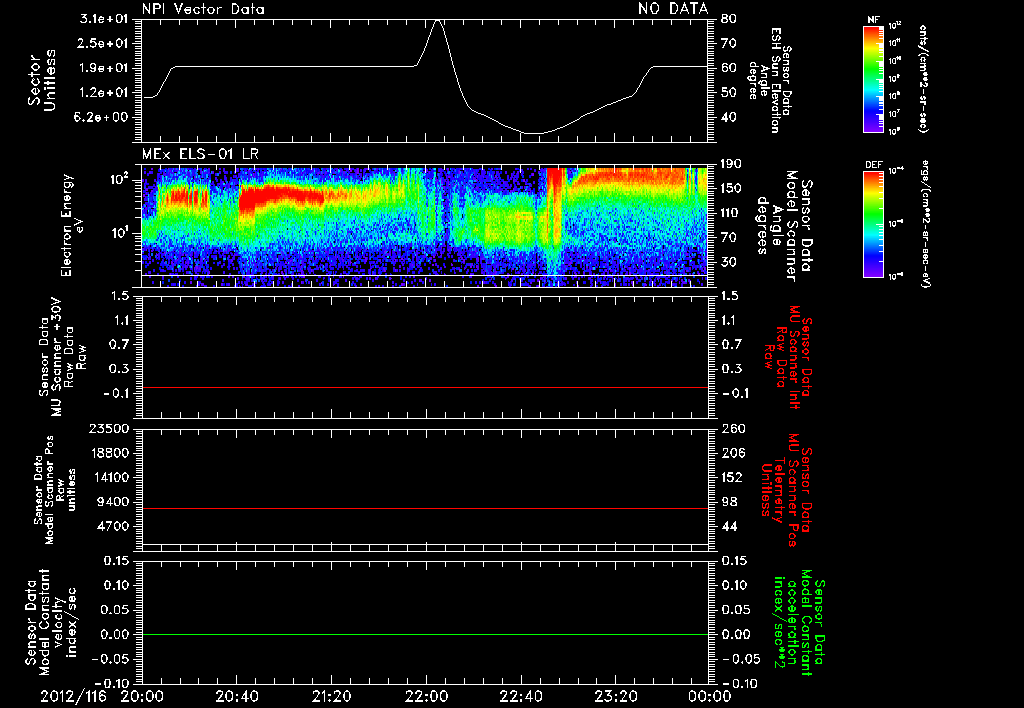Click the NPI Vector Data panel title

point(203,9)
